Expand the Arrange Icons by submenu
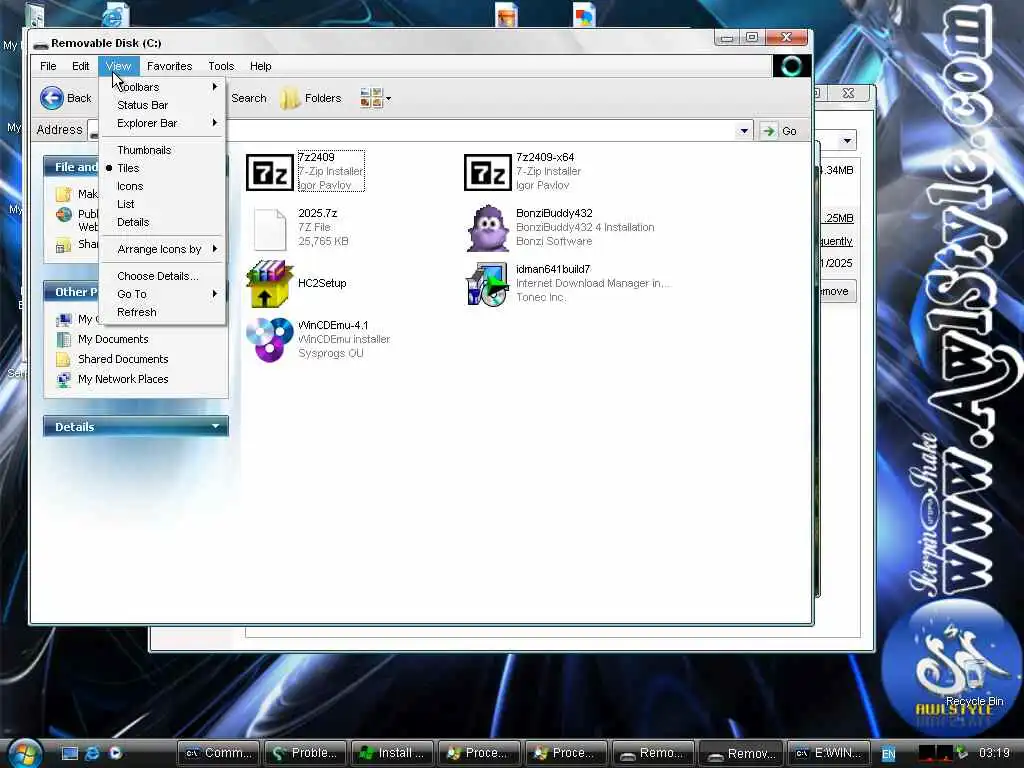The image size is (1024, 768). (x=161, y=249)
